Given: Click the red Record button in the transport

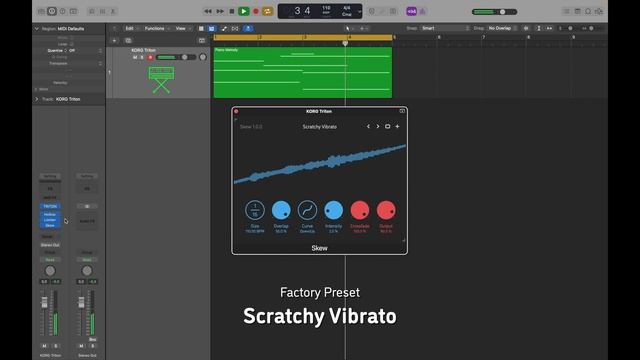Looking at the screenshot, I should click(256, 11).
